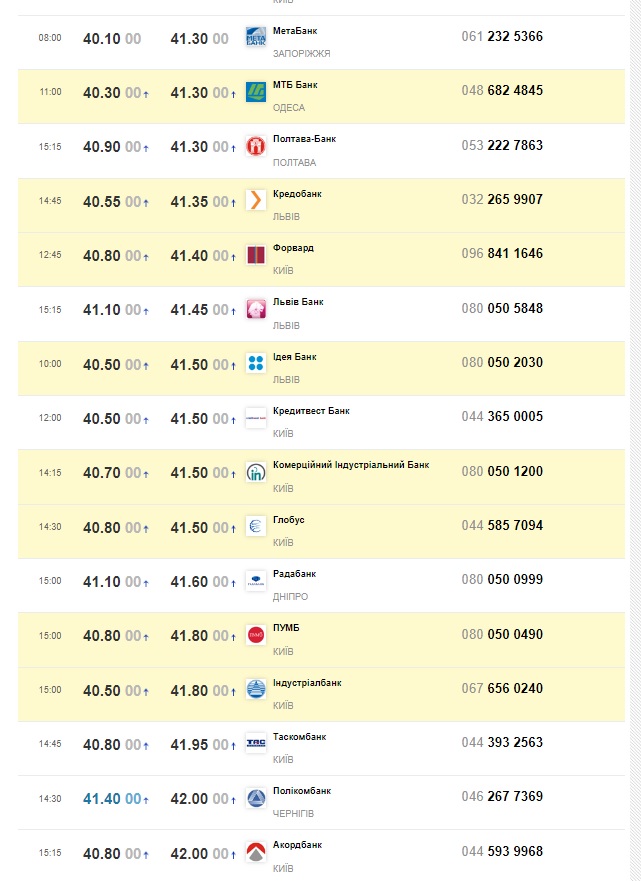Click the Індустріалбанк name link
This screenshot has height=881, width=641.
point(307,683)
